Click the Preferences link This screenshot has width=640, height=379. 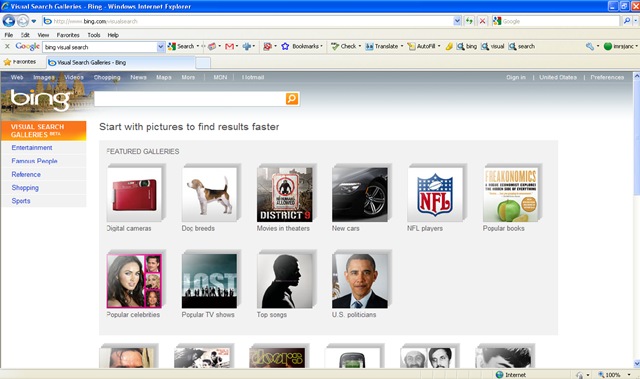(607, 77)
